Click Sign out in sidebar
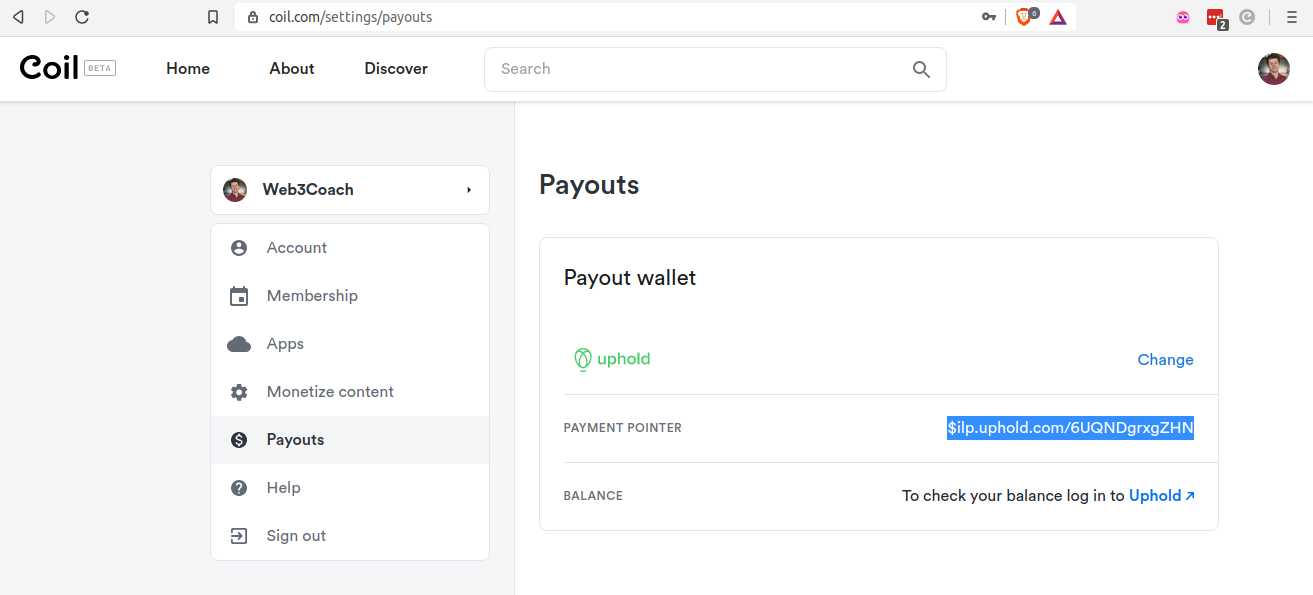This screenshot has height=595, width=1313. coord(296,536)
